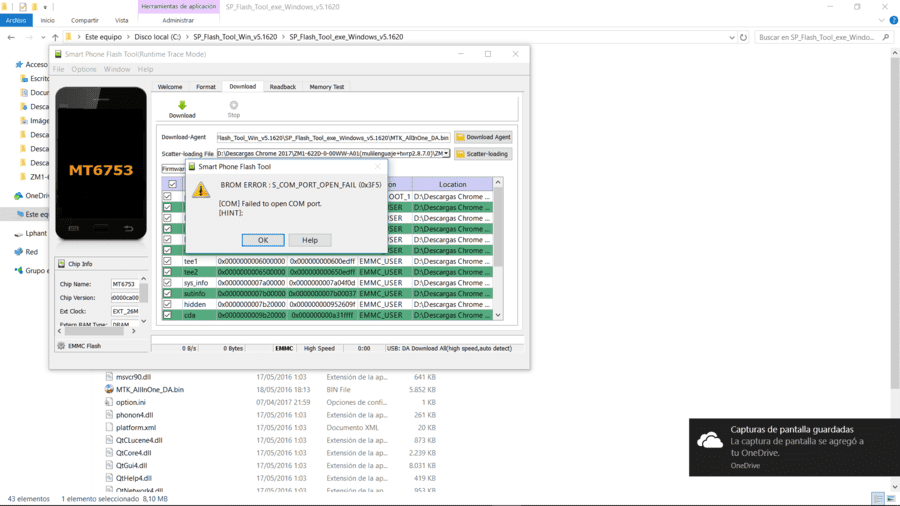This screenshot has width=900, height=506.
Task: Click OK in the BROM error dialog
Action: coord(263,240)
